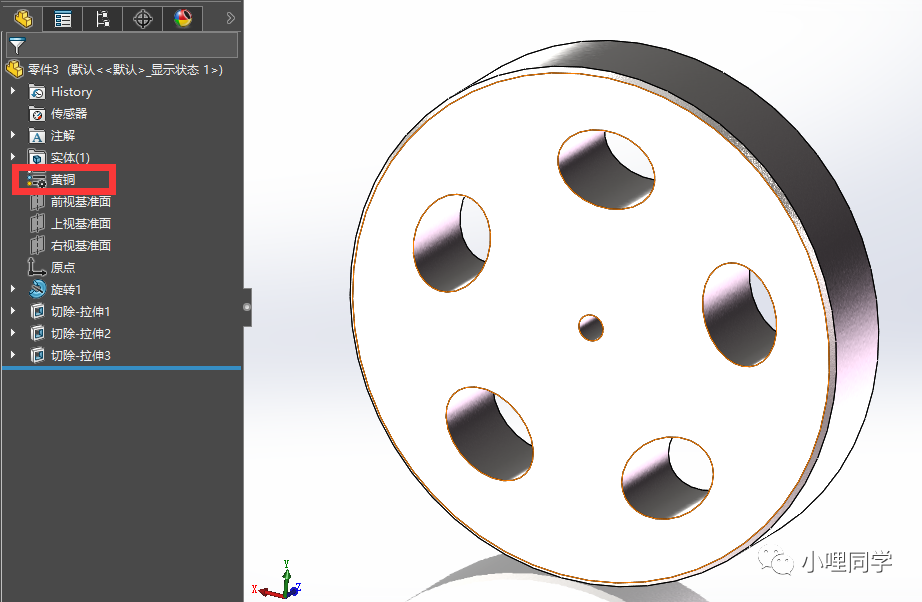Open the DimXpertManager tab
922x602 pixels.
(142, 18)
